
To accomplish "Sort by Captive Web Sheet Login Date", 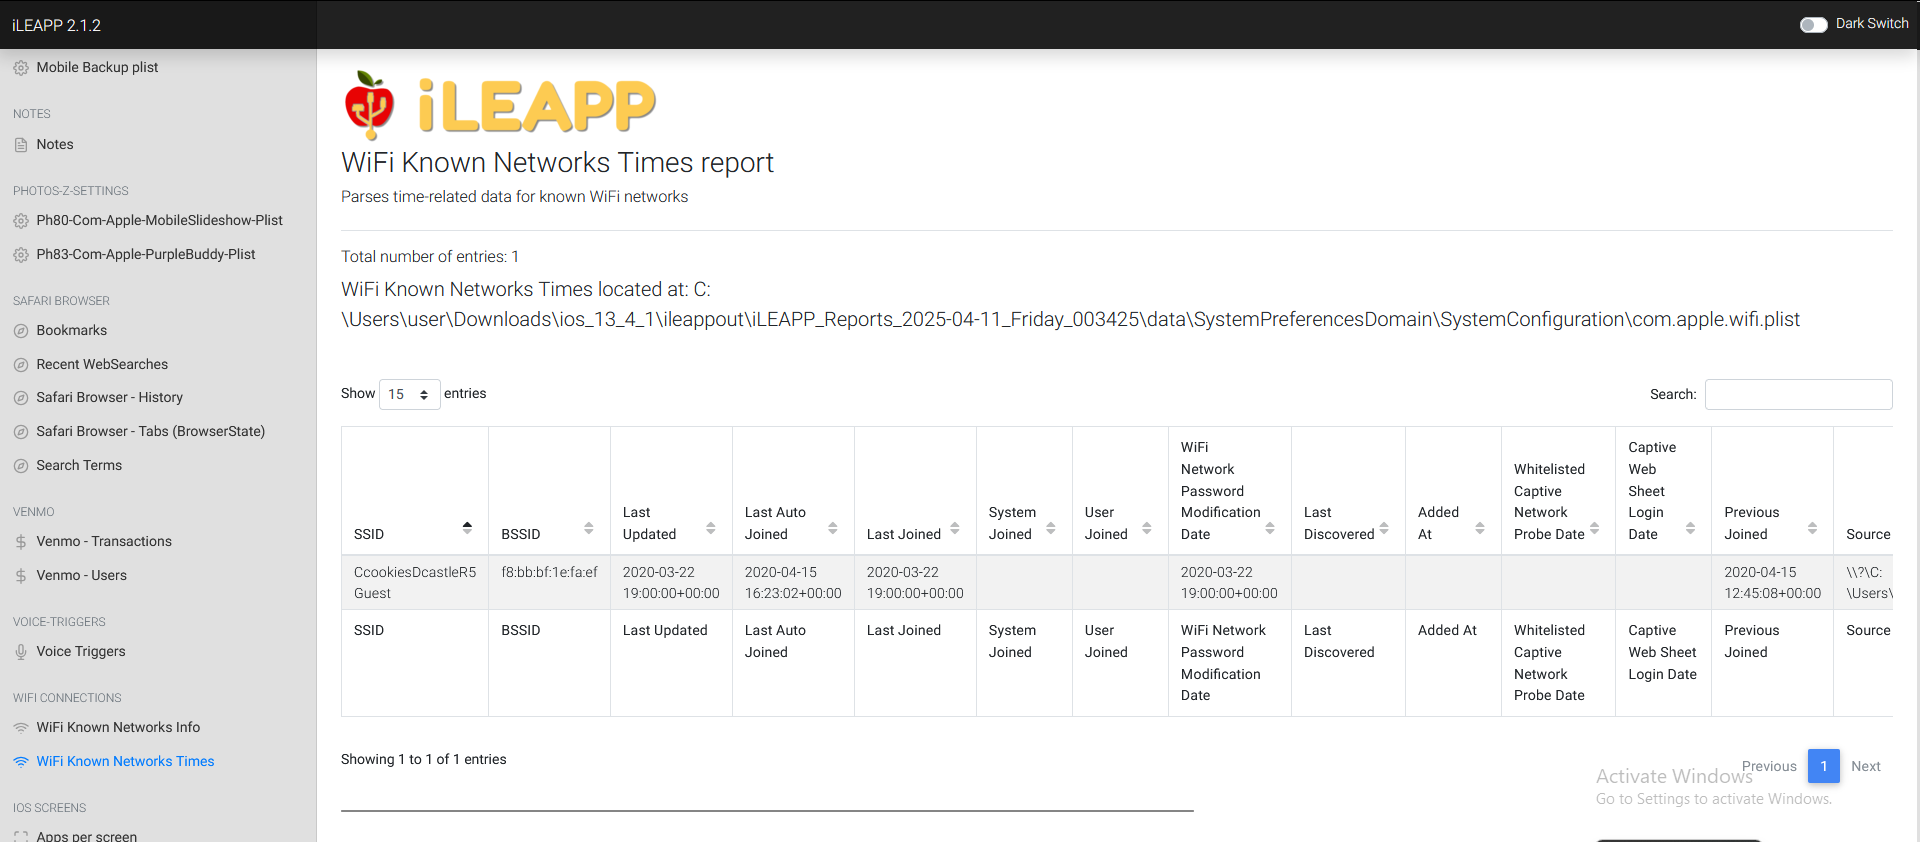I will point(1663,491).
